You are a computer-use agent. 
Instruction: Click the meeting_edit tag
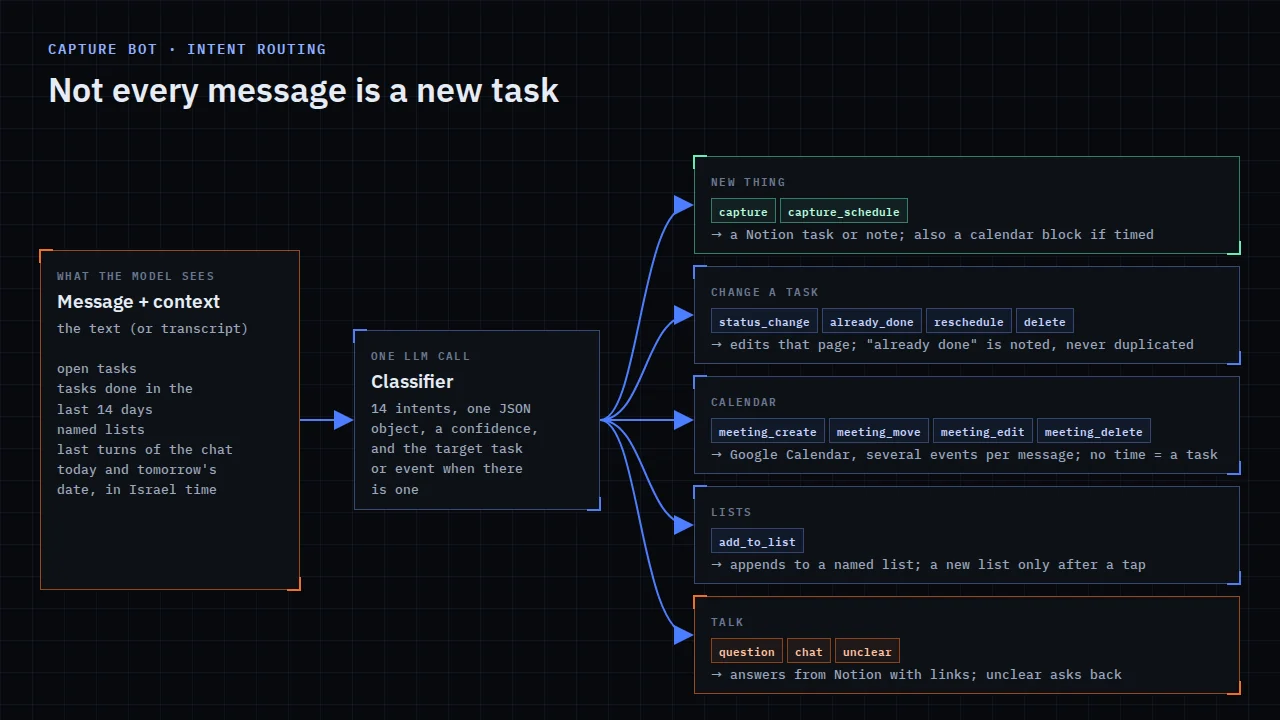point(983,431)
